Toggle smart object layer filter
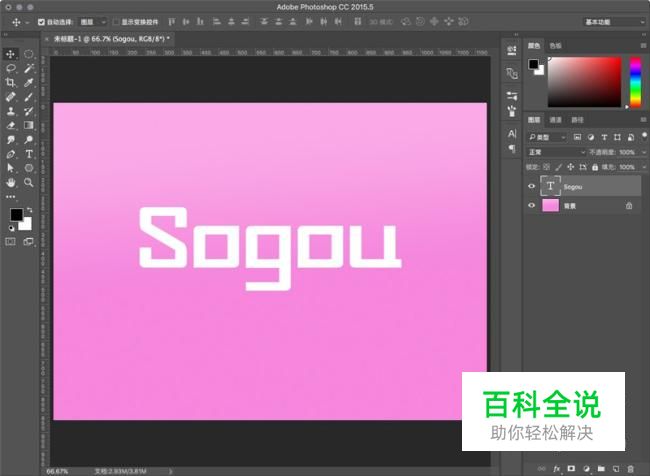Screen dimensions: 650x476 (631, 137)
